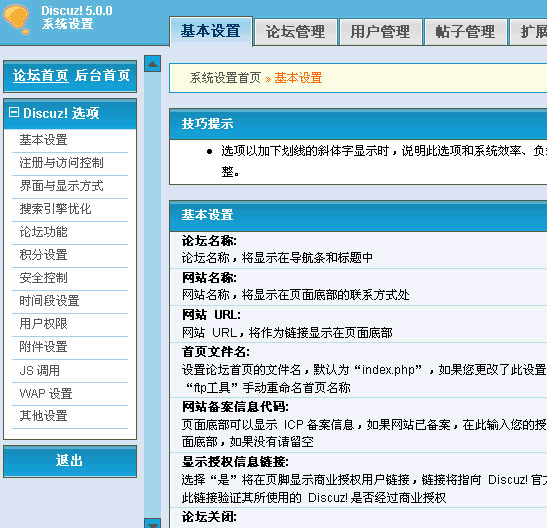Switch to the 基本设置 tab

coord(211,31)
